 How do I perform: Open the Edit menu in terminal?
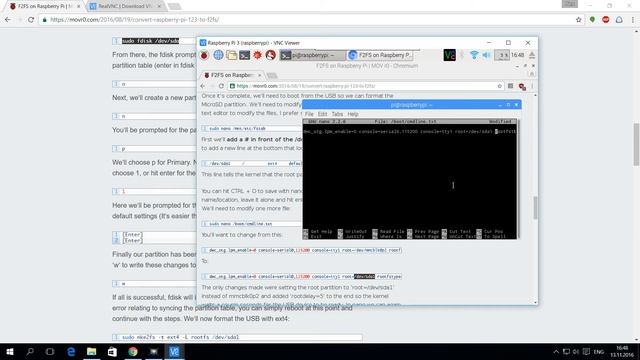[322, 114]
